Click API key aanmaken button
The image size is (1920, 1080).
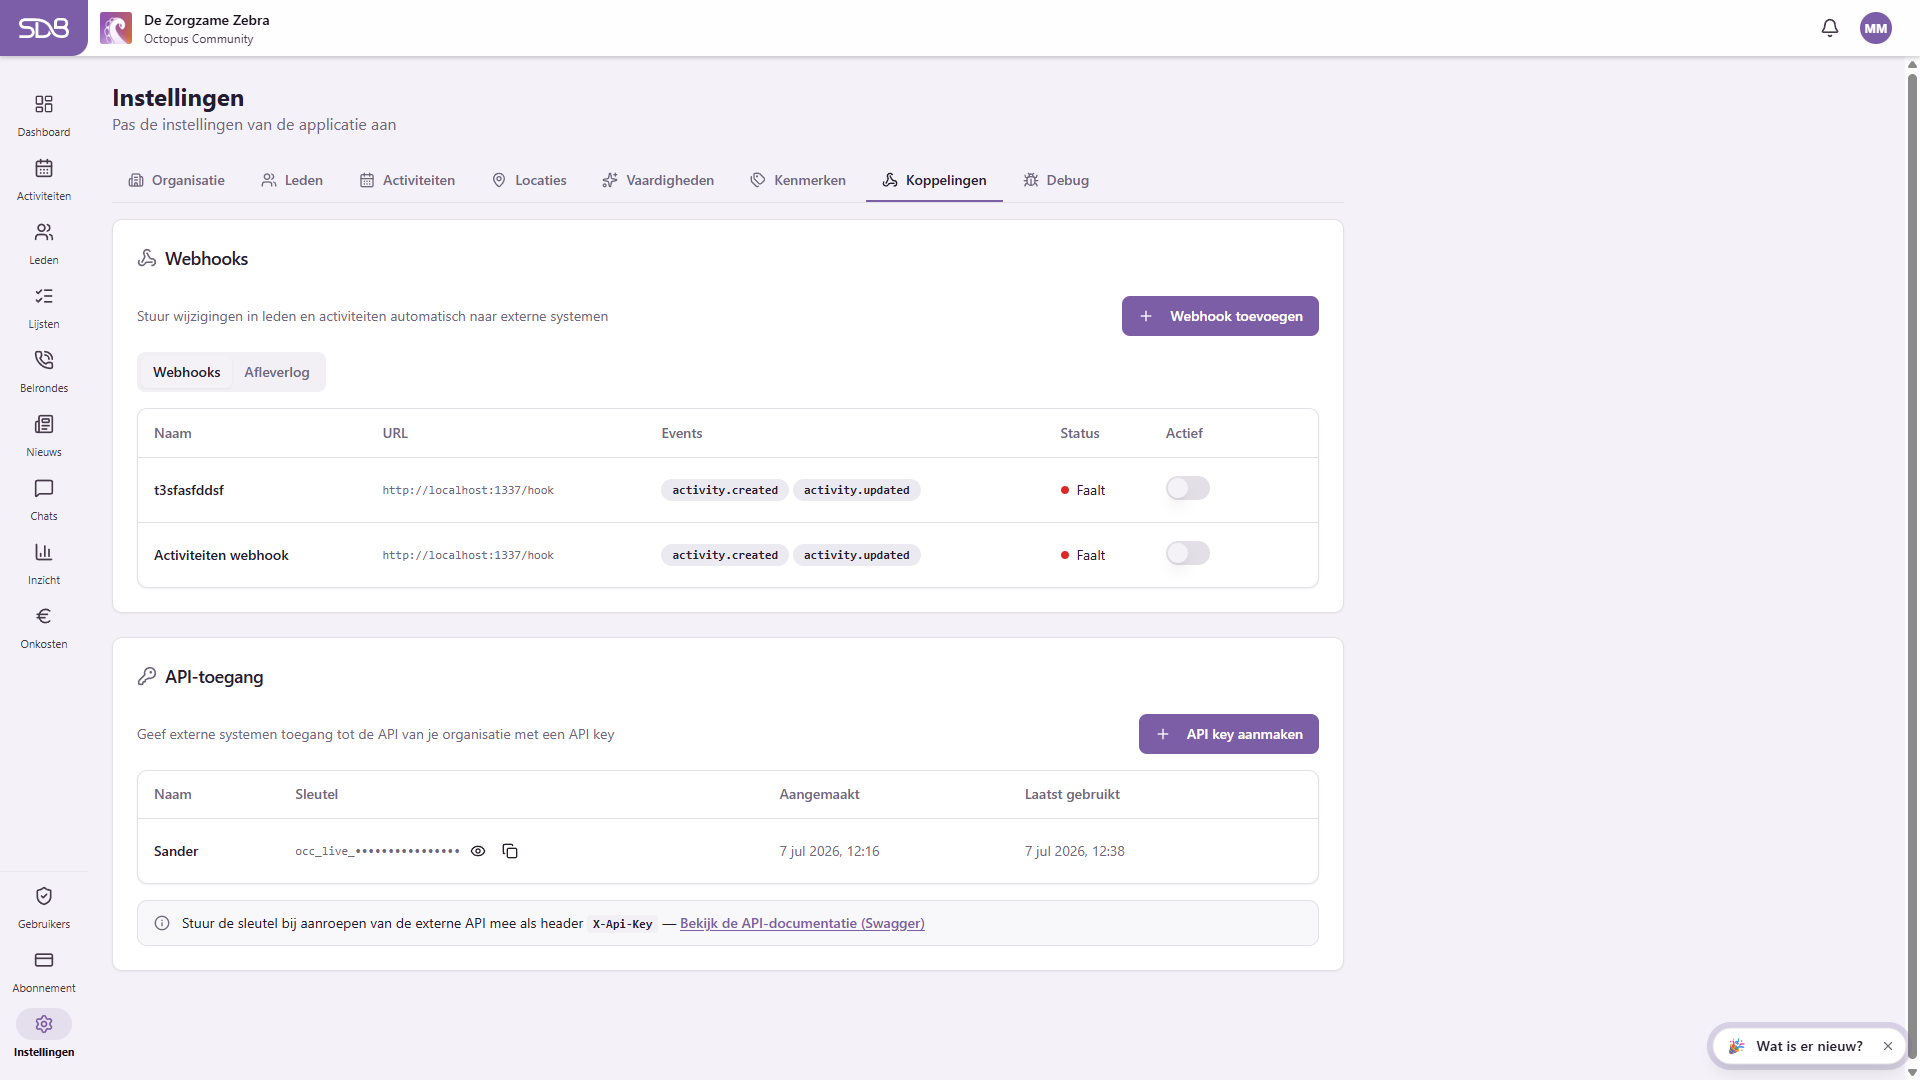[1229, 734]
